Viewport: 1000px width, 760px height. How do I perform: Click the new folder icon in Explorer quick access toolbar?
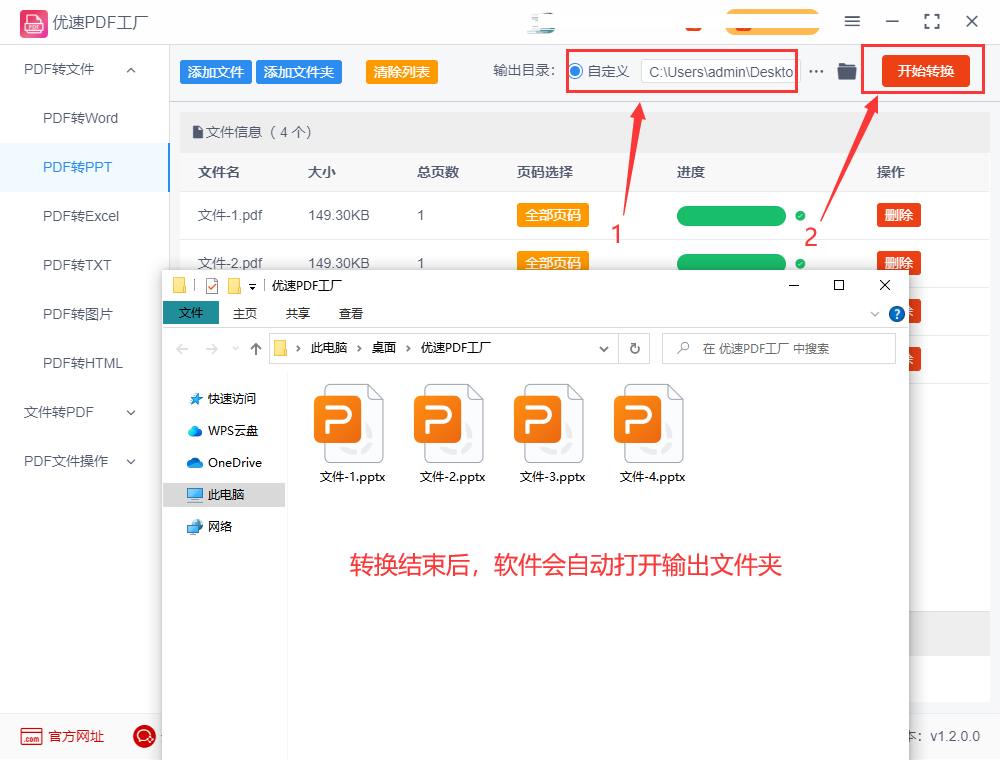(x=234, y=286)
